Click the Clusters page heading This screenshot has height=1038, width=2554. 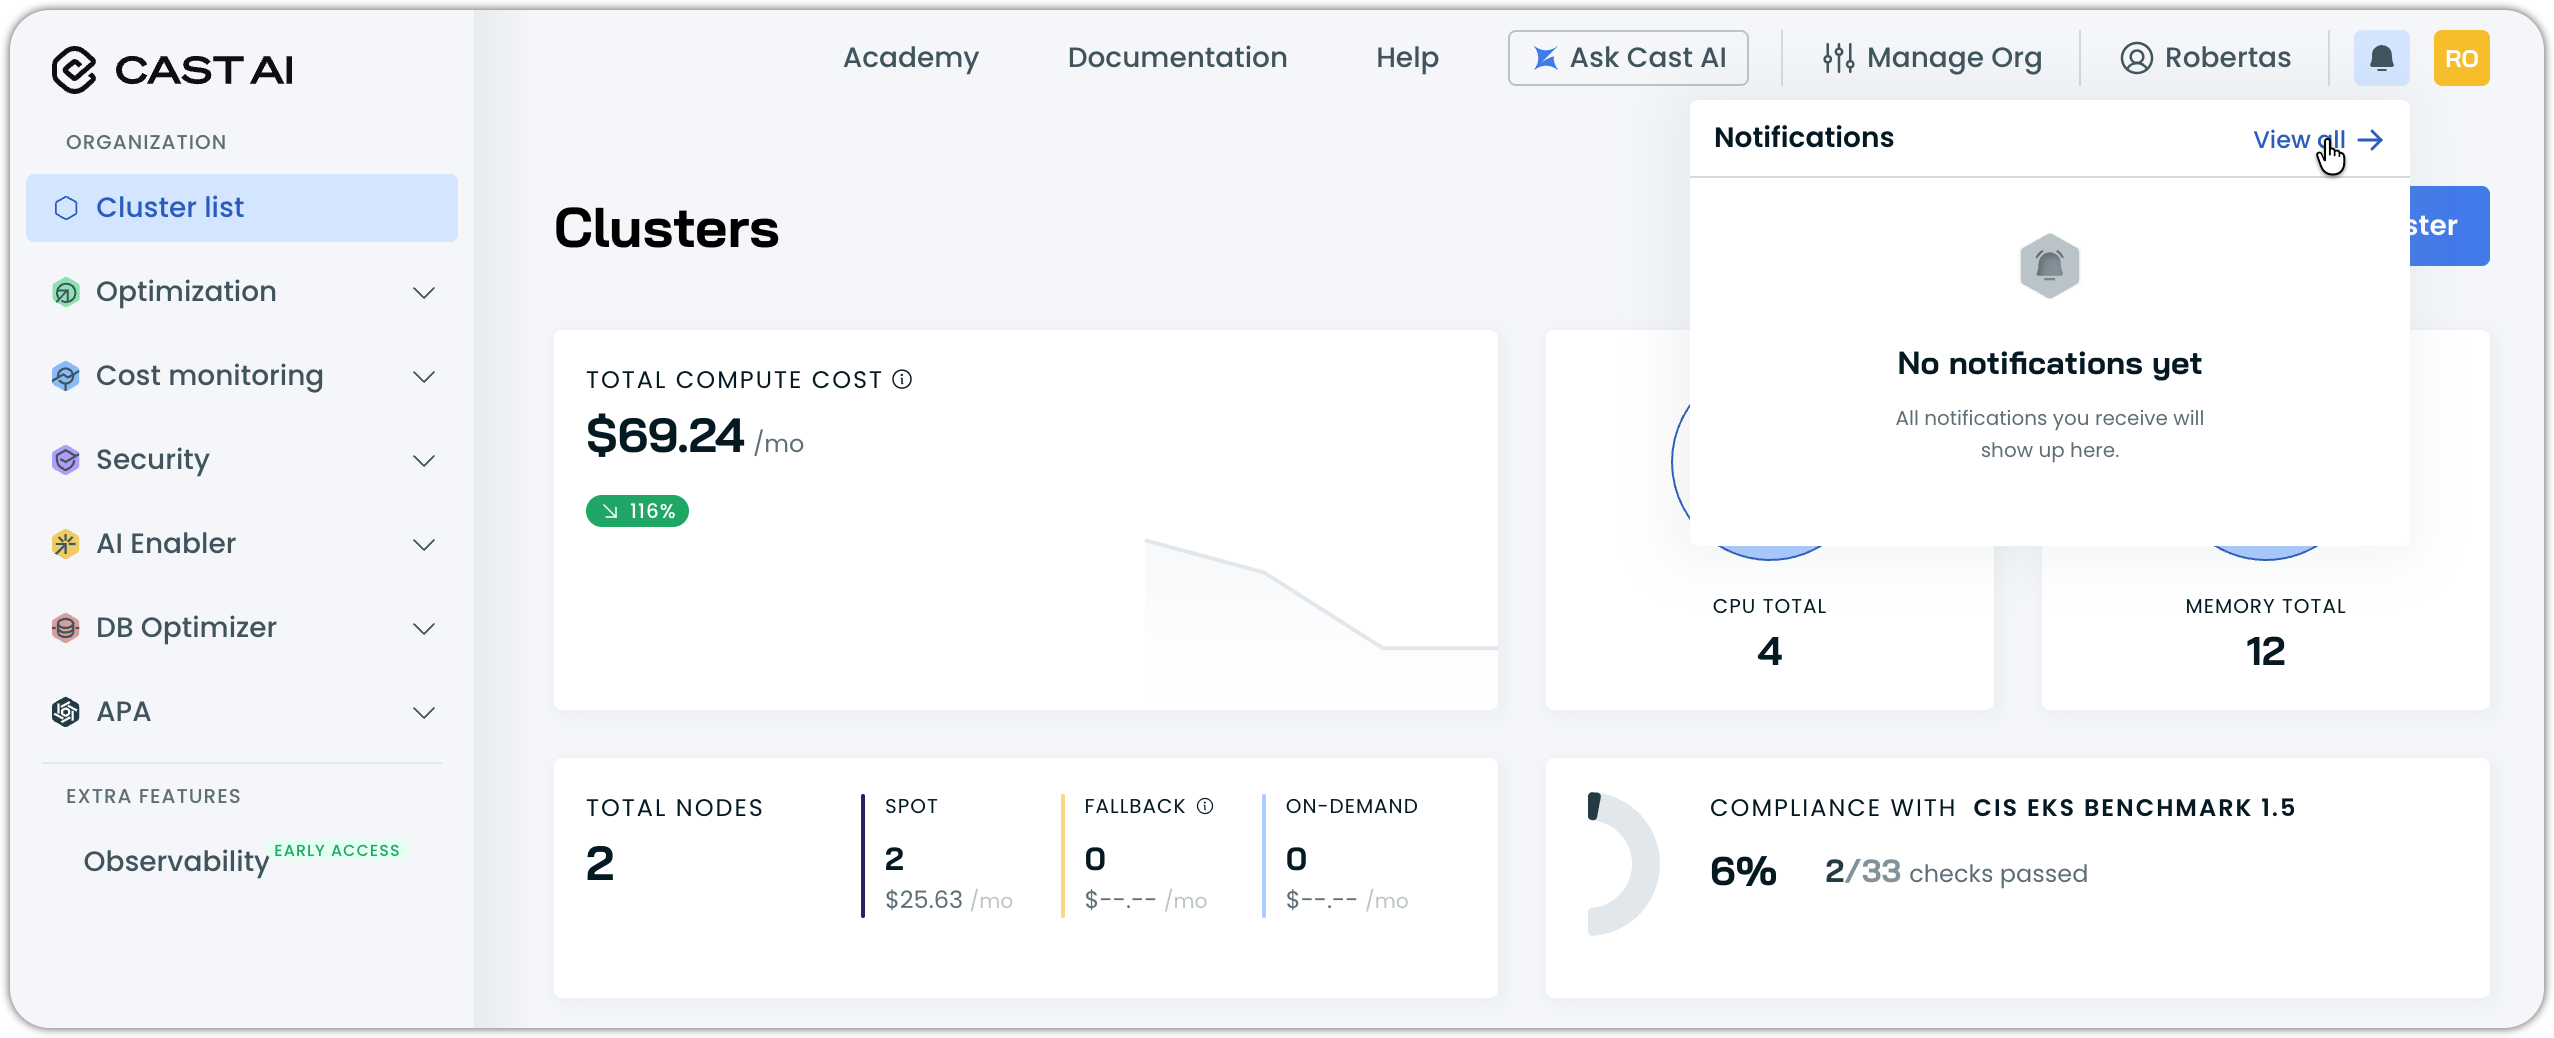pyautogui.click(x=666, y=229)
